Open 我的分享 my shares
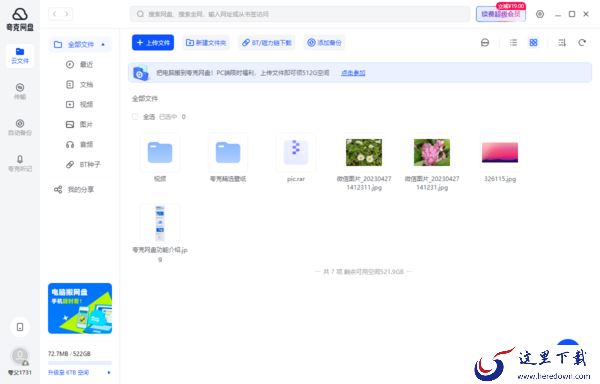 coord(74,189)
